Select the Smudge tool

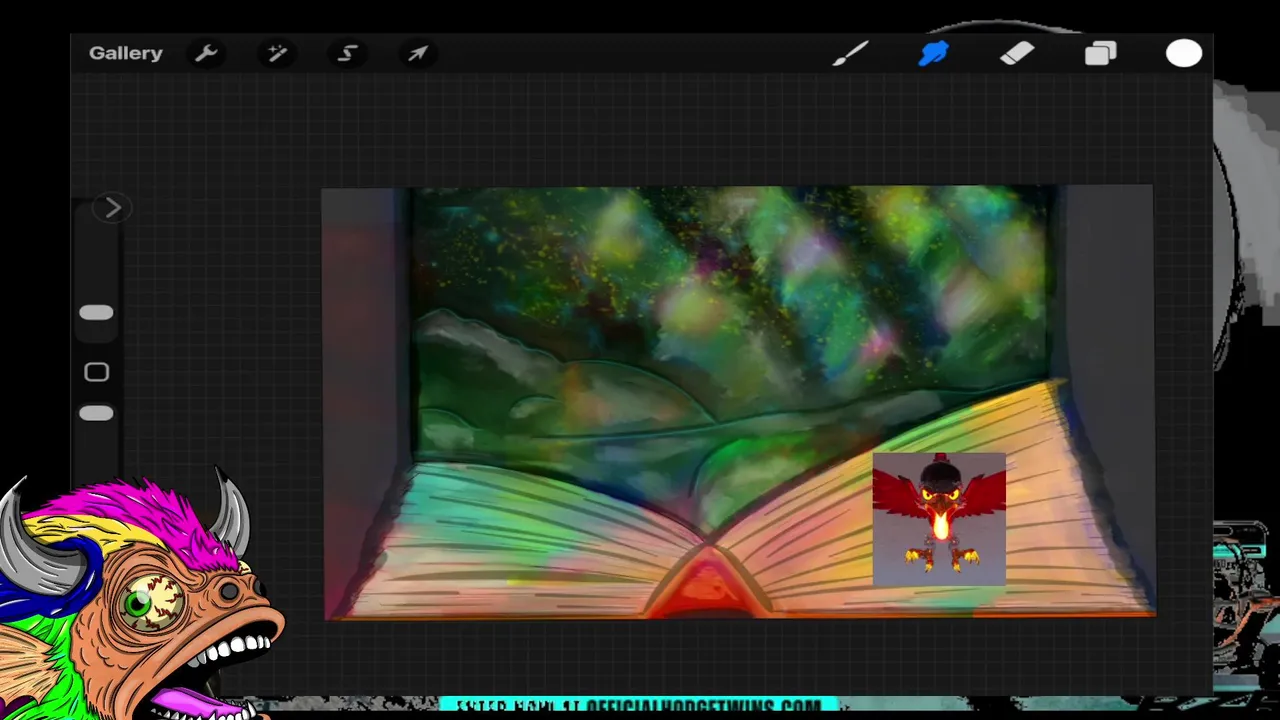pos(933,53)
